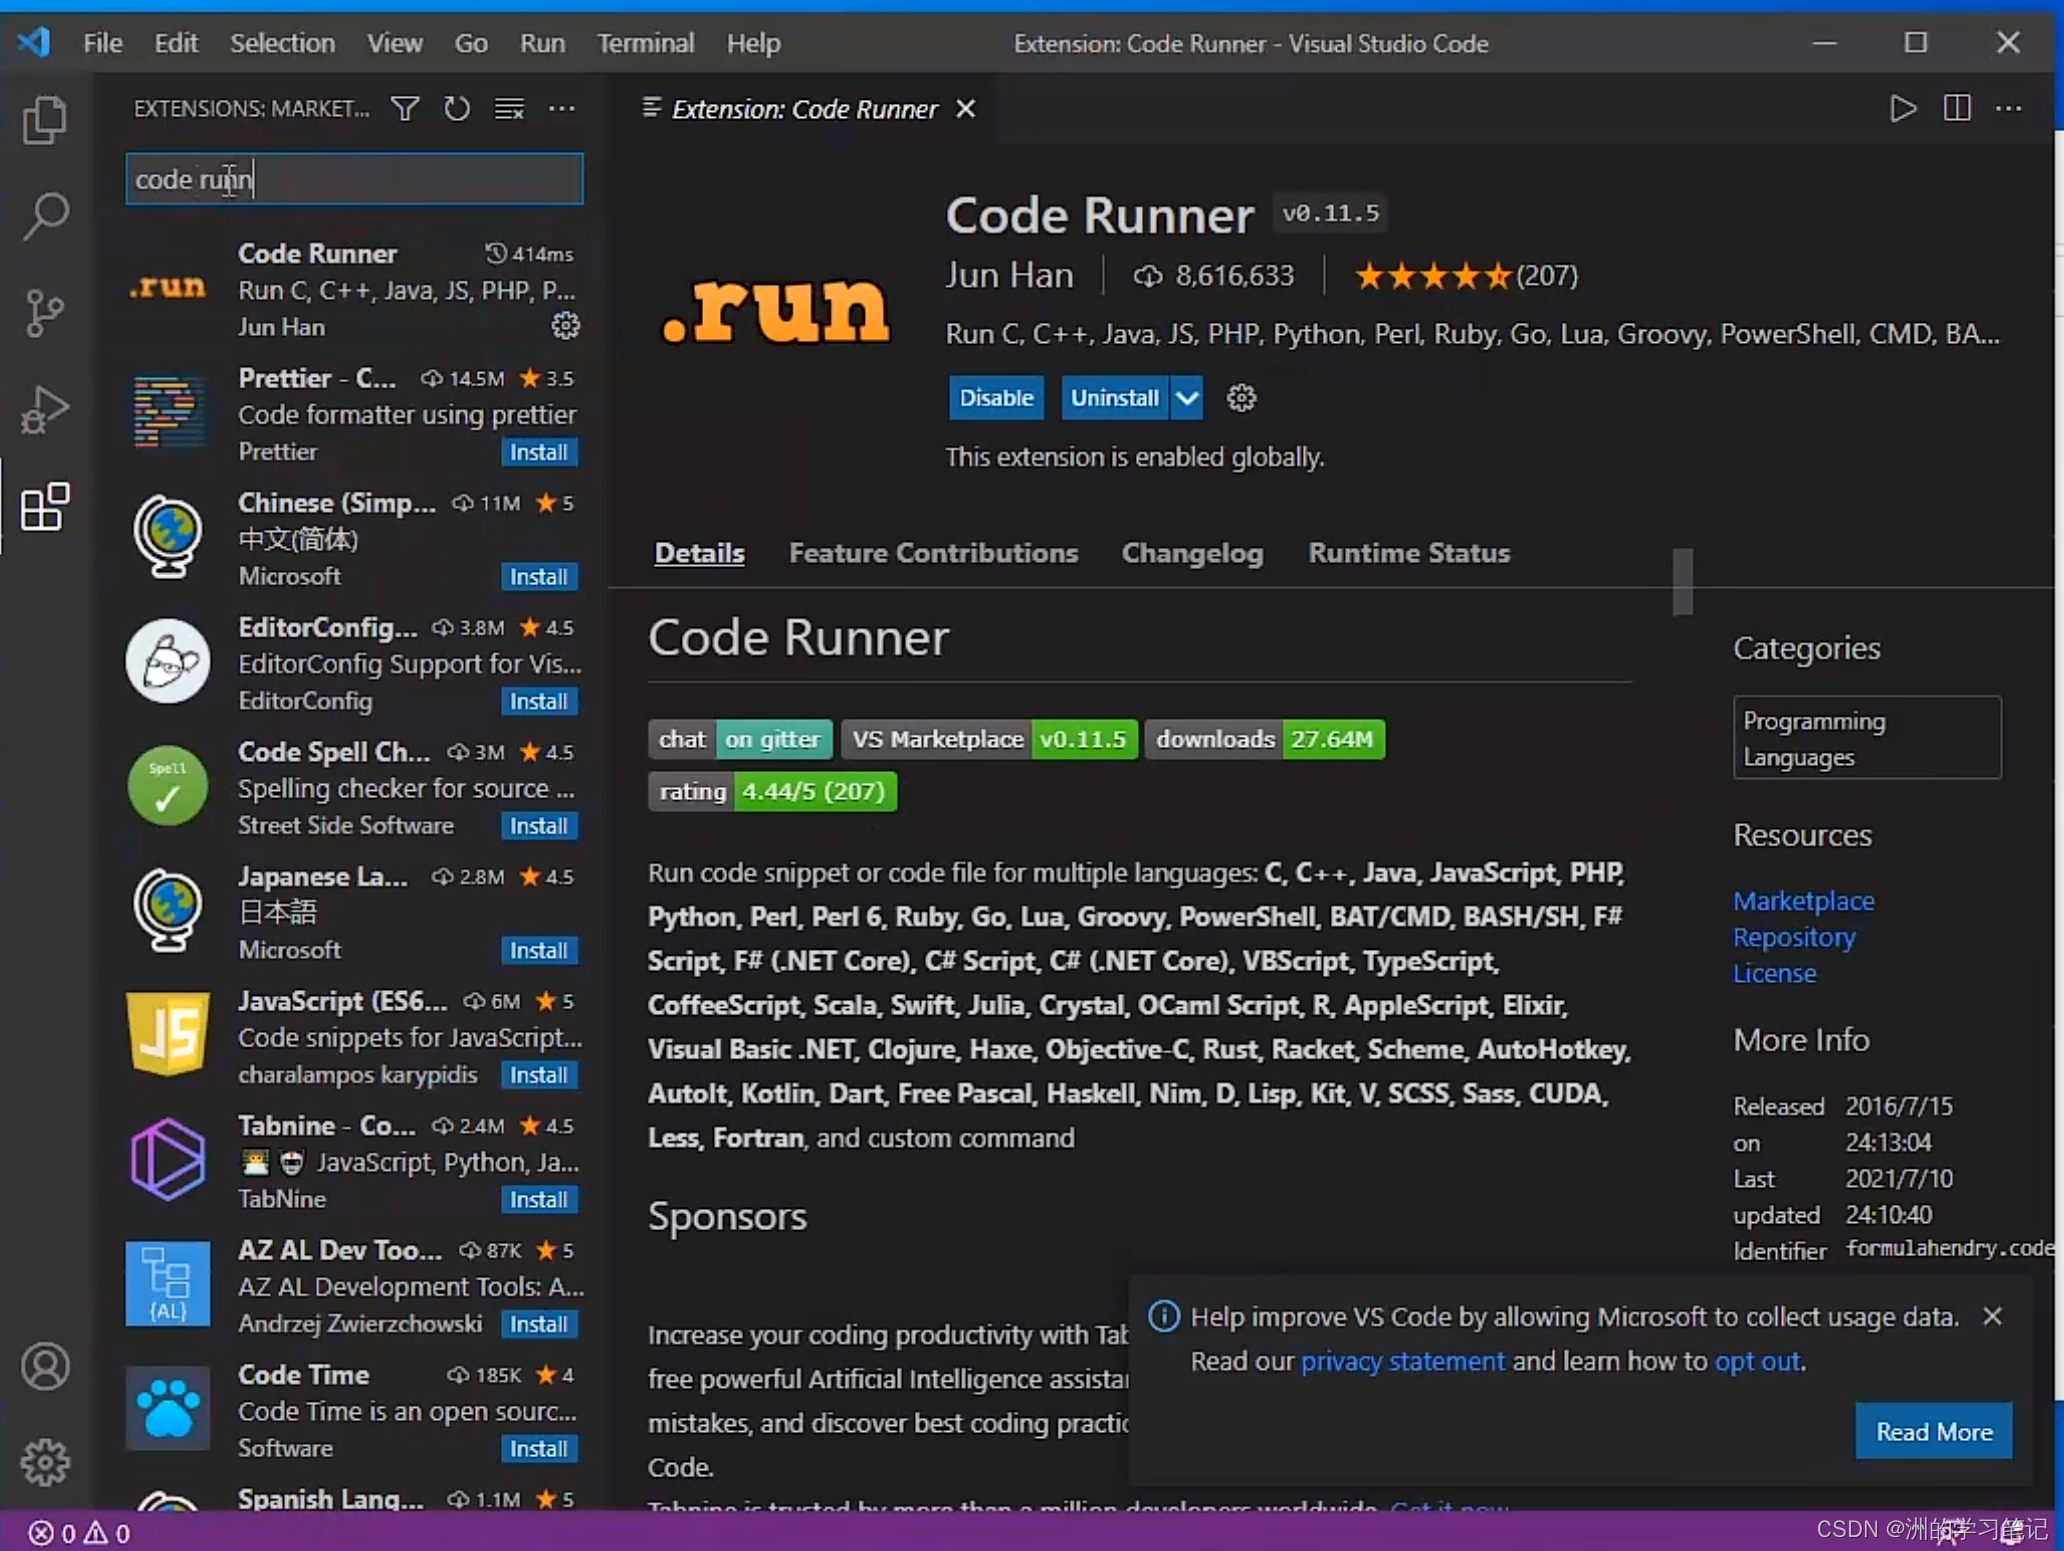Viewport: 2064px width, 1551px height.
Task: Switch to the Details tab
Action: coord(699,553)
